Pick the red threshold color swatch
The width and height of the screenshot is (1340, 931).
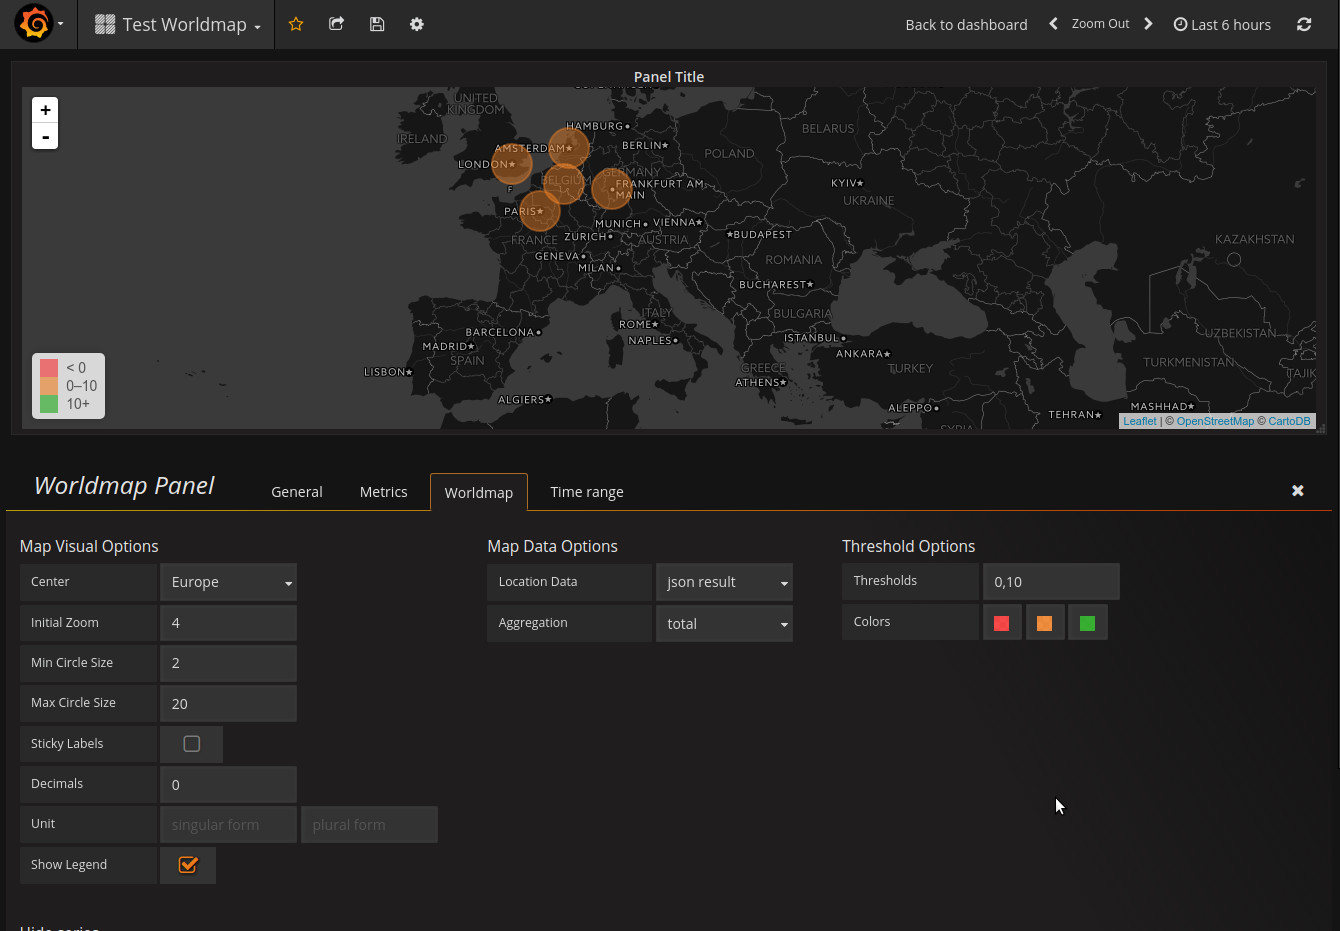pyautogui.click(x=1002, y=623)
